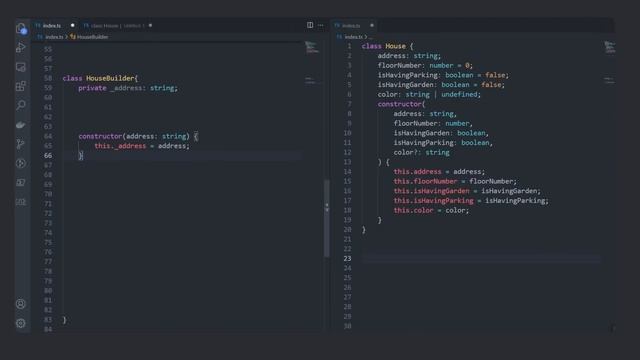Click the circular icon below Source Control
The height and width of the screenshot is (360, 640).
(21, 163)
